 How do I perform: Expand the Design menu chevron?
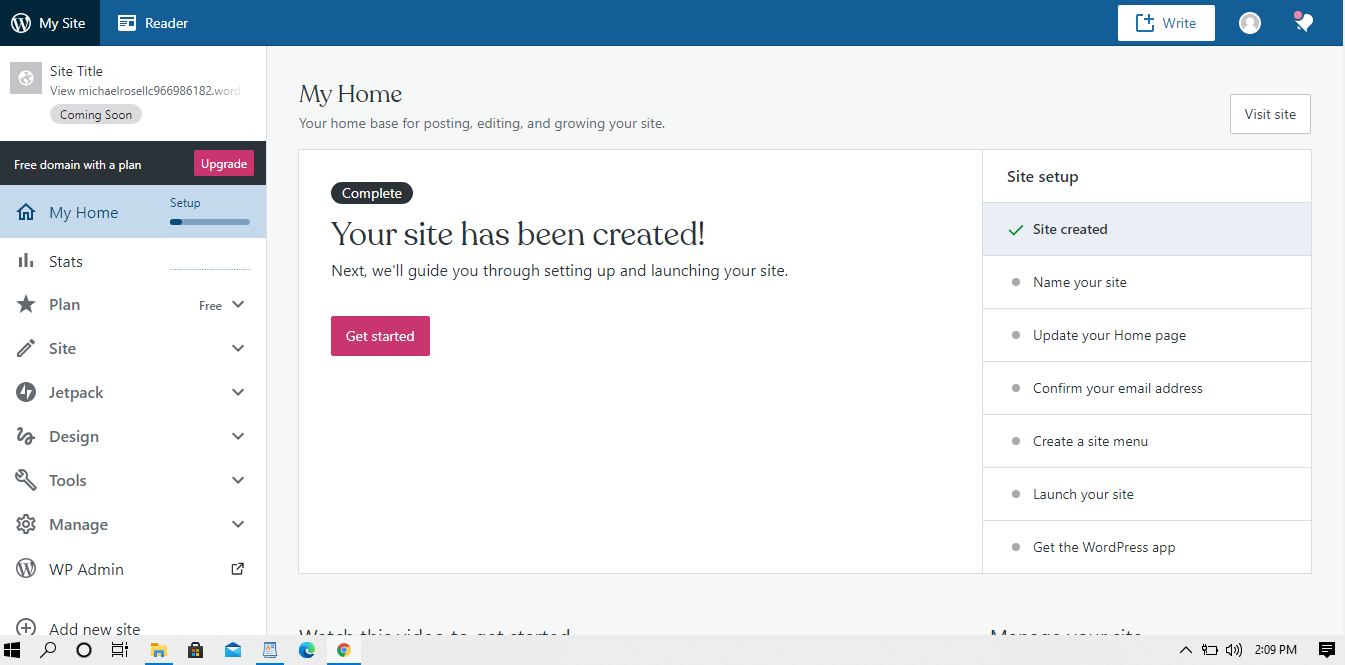[x=238, y=437]
